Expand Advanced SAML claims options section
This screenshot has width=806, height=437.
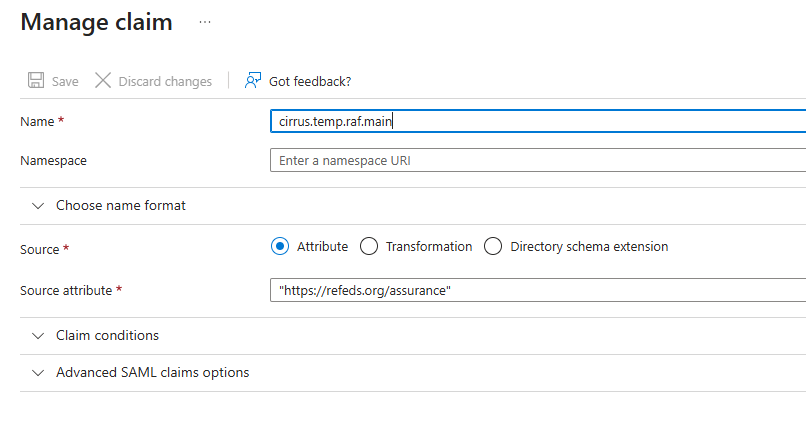[152, 373]
